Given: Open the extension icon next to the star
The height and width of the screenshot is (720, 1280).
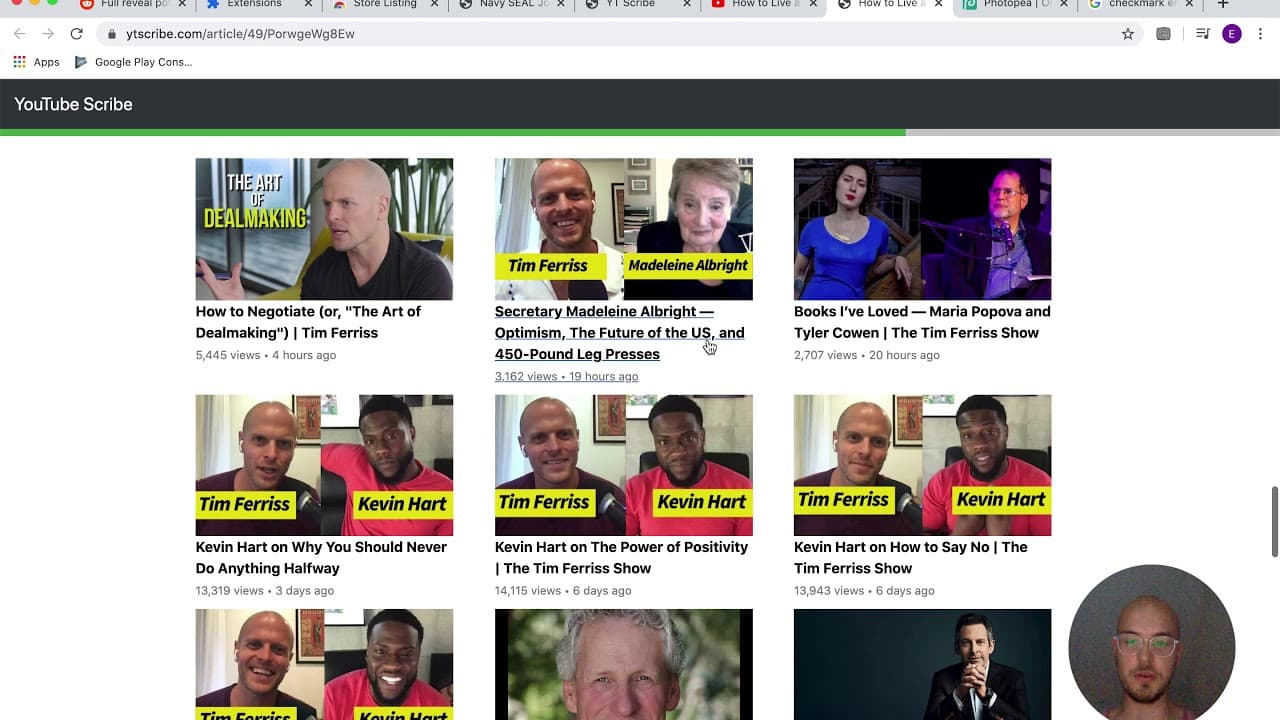Looking at the screenshot, I should pos(1163,34).
